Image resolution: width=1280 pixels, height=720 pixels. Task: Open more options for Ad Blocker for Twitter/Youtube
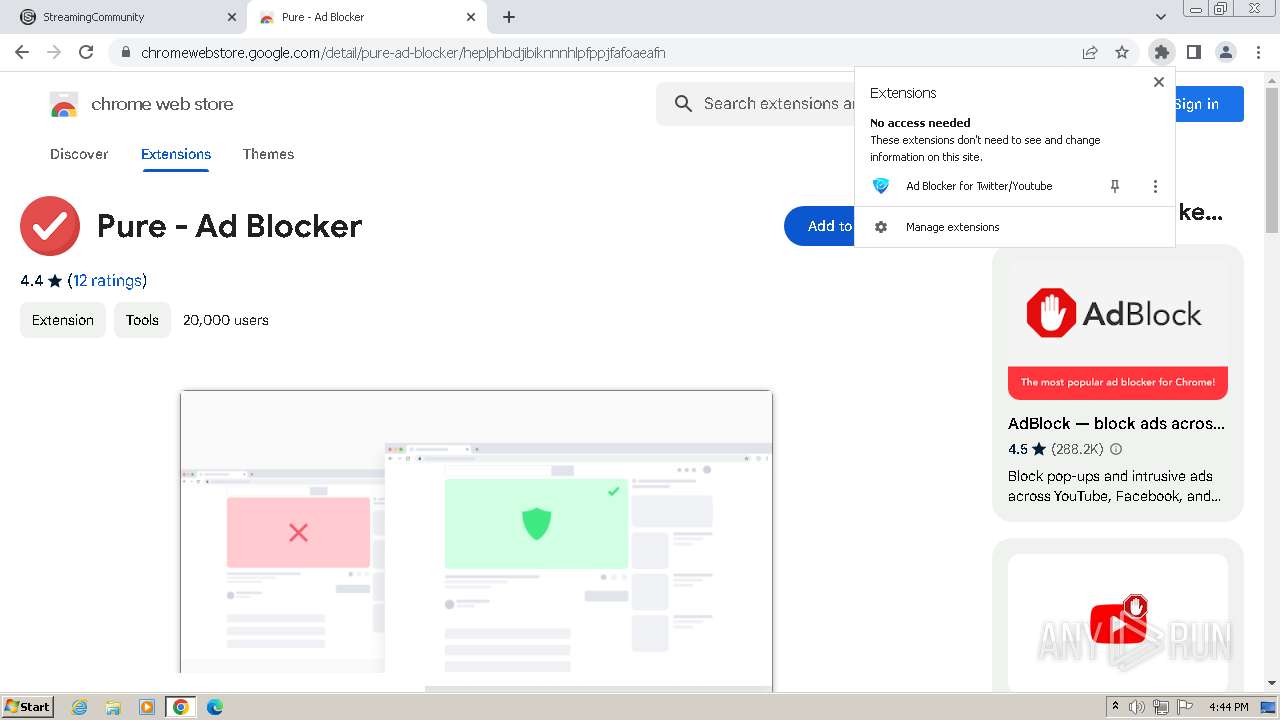[1155, 186]
